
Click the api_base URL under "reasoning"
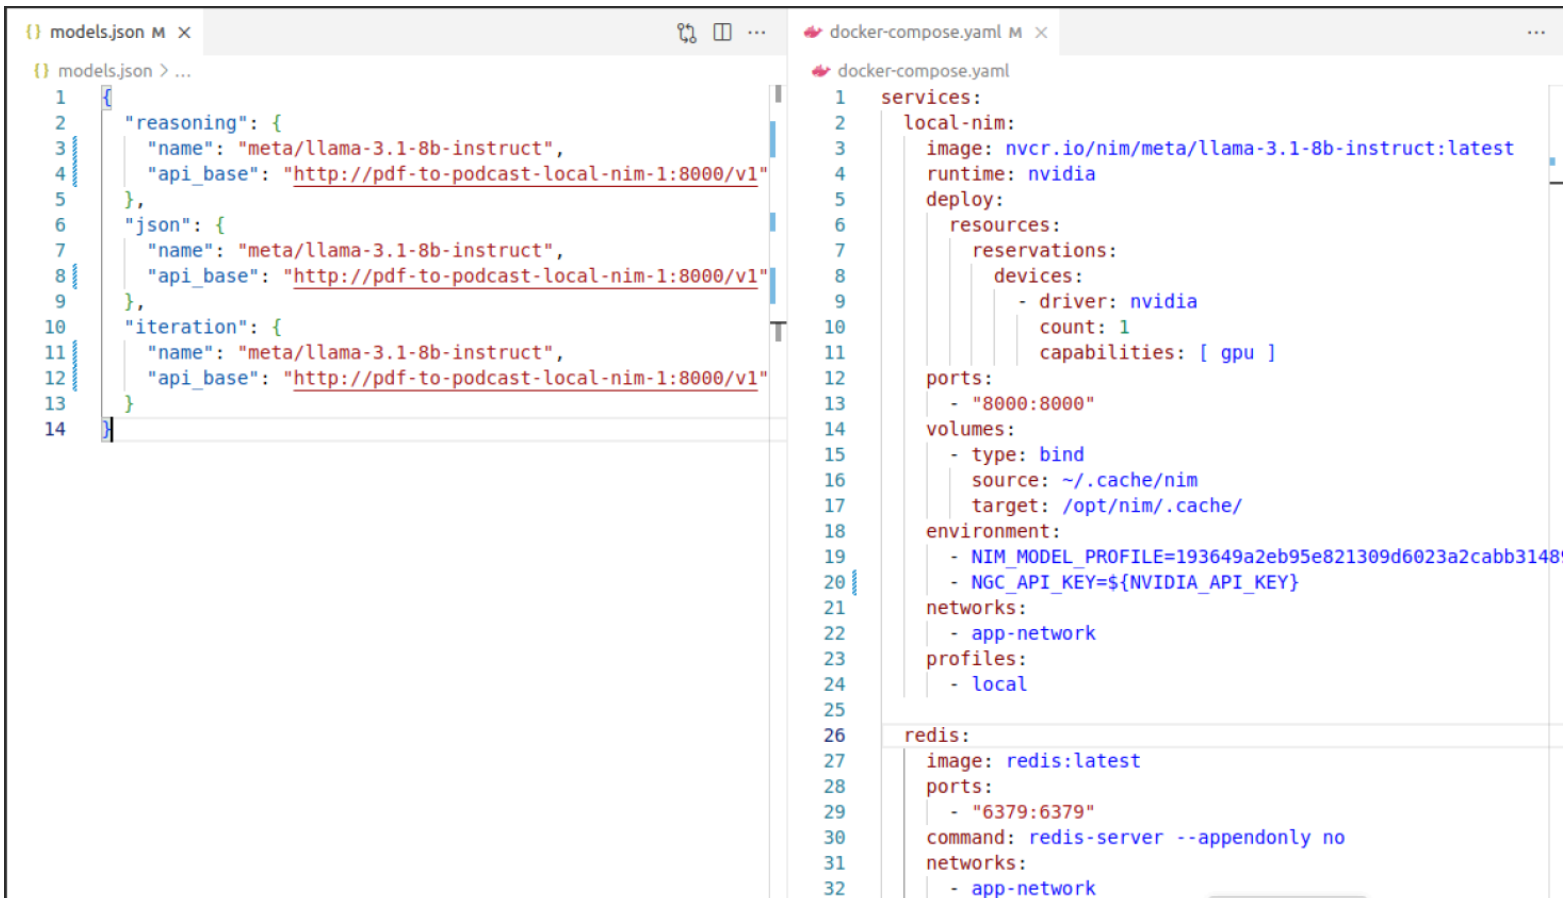point(525,174)
